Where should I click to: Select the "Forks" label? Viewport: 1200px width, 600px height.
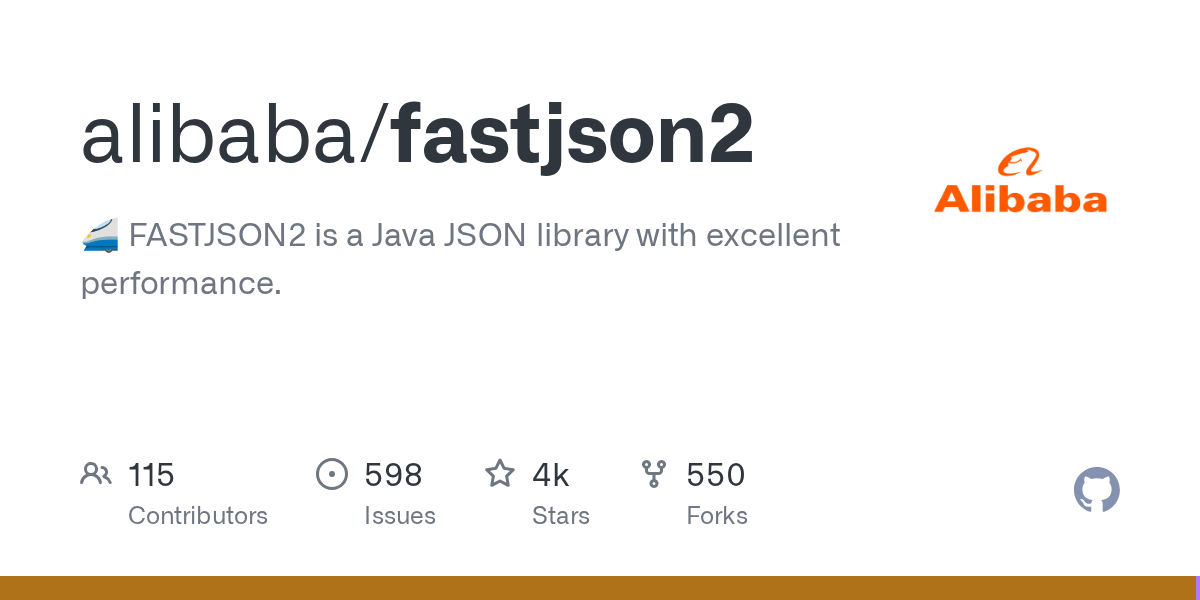coord(717,516)
